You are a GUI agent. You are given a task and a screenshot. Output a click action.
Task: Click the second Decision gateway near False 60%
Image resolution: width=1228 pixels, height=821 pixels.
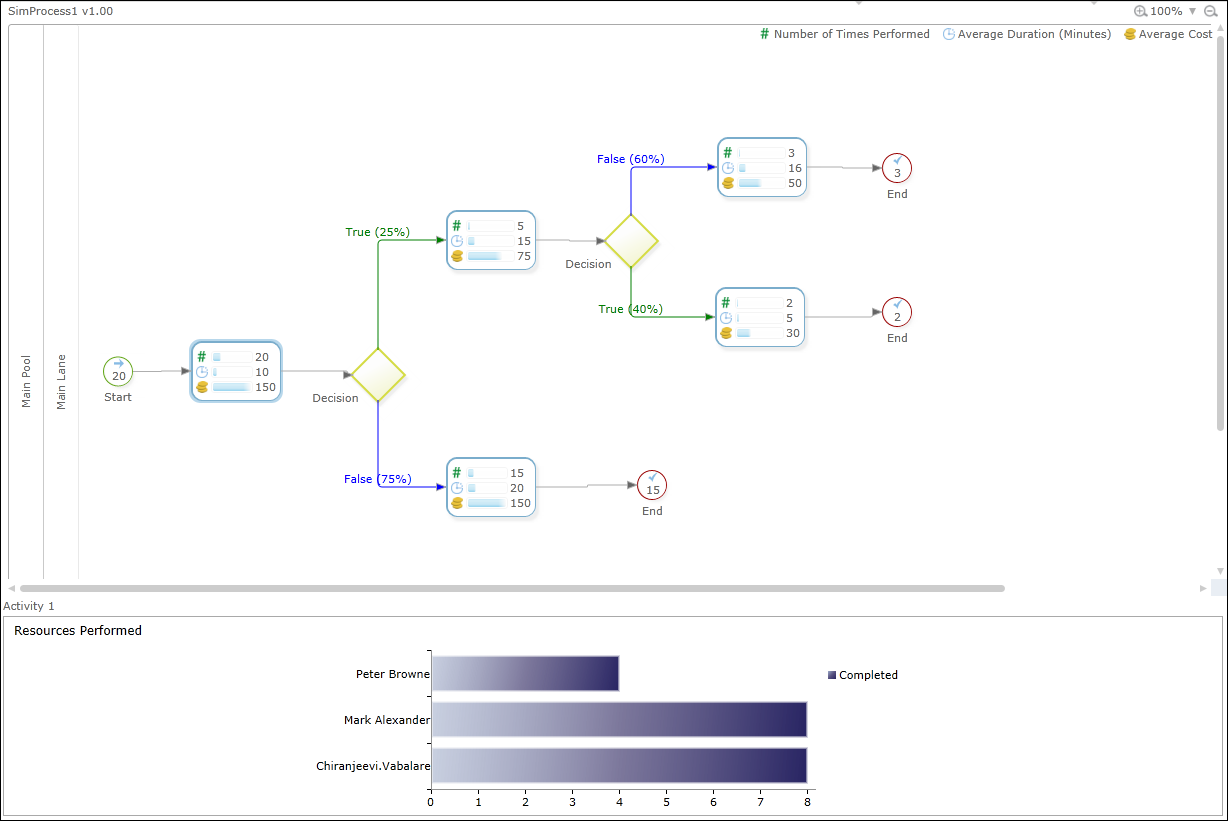[630, 241]
